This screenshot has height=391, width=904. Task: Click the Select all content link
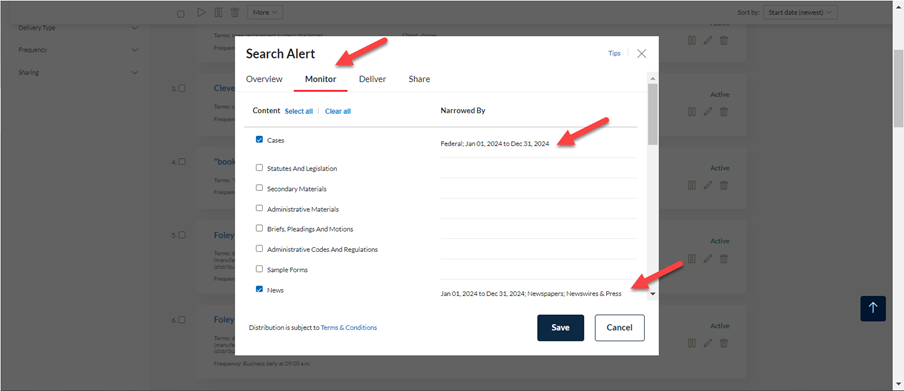(299, 111)
